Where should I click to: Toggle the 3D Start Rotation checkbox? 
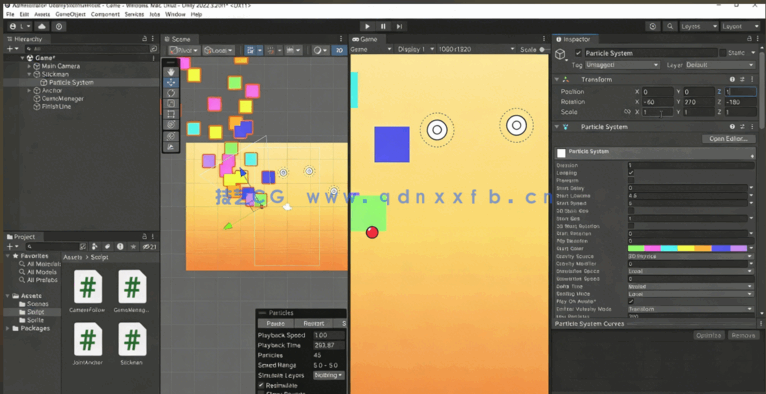[631, 226]
